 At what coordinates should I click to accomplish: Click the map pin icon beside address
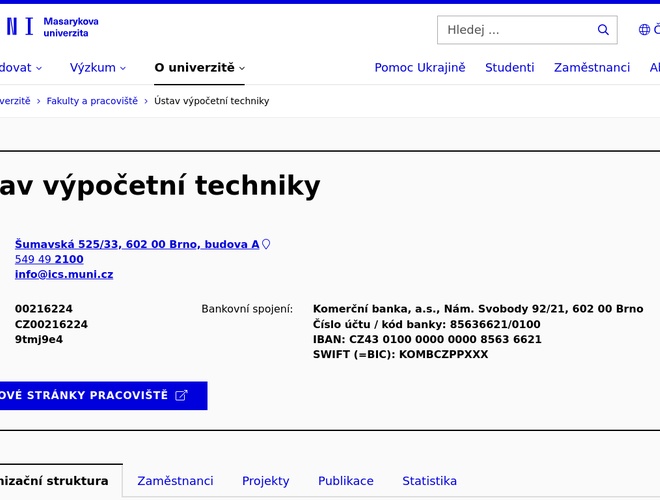pyautogui.click(x=266, y=244)
